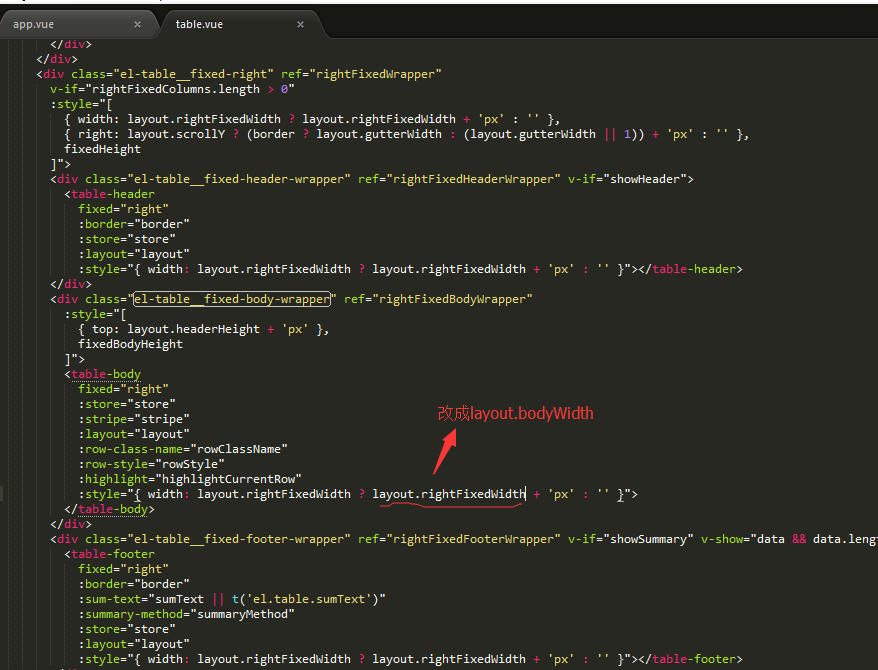Screen dimensions: 878x670
Task: Switch to the app.vue tab
Action: coord(34,25)
